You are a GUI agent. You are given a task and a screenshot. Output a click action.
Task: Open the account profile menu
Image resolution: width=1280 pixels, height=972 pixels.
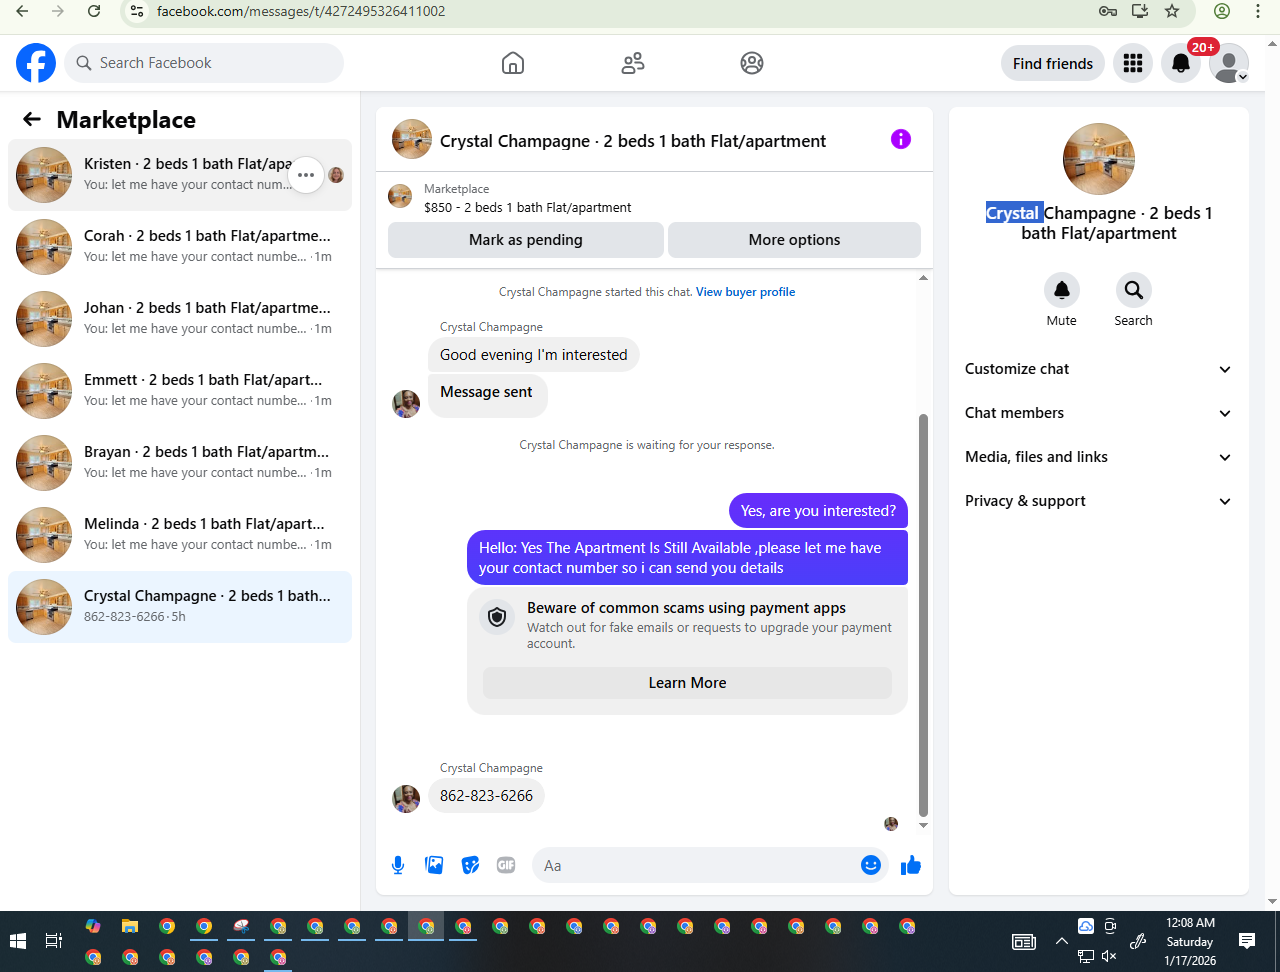(x=1229, y=63)
